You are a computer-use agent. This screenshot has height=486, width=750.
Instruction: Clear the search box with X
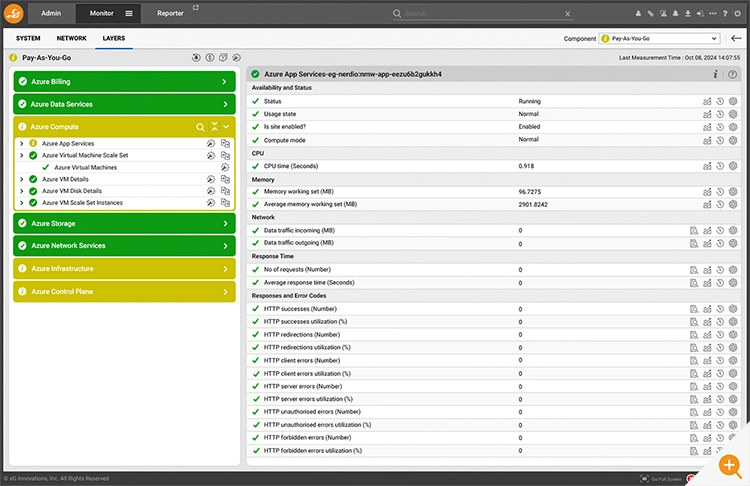click(x=567, y=14)
